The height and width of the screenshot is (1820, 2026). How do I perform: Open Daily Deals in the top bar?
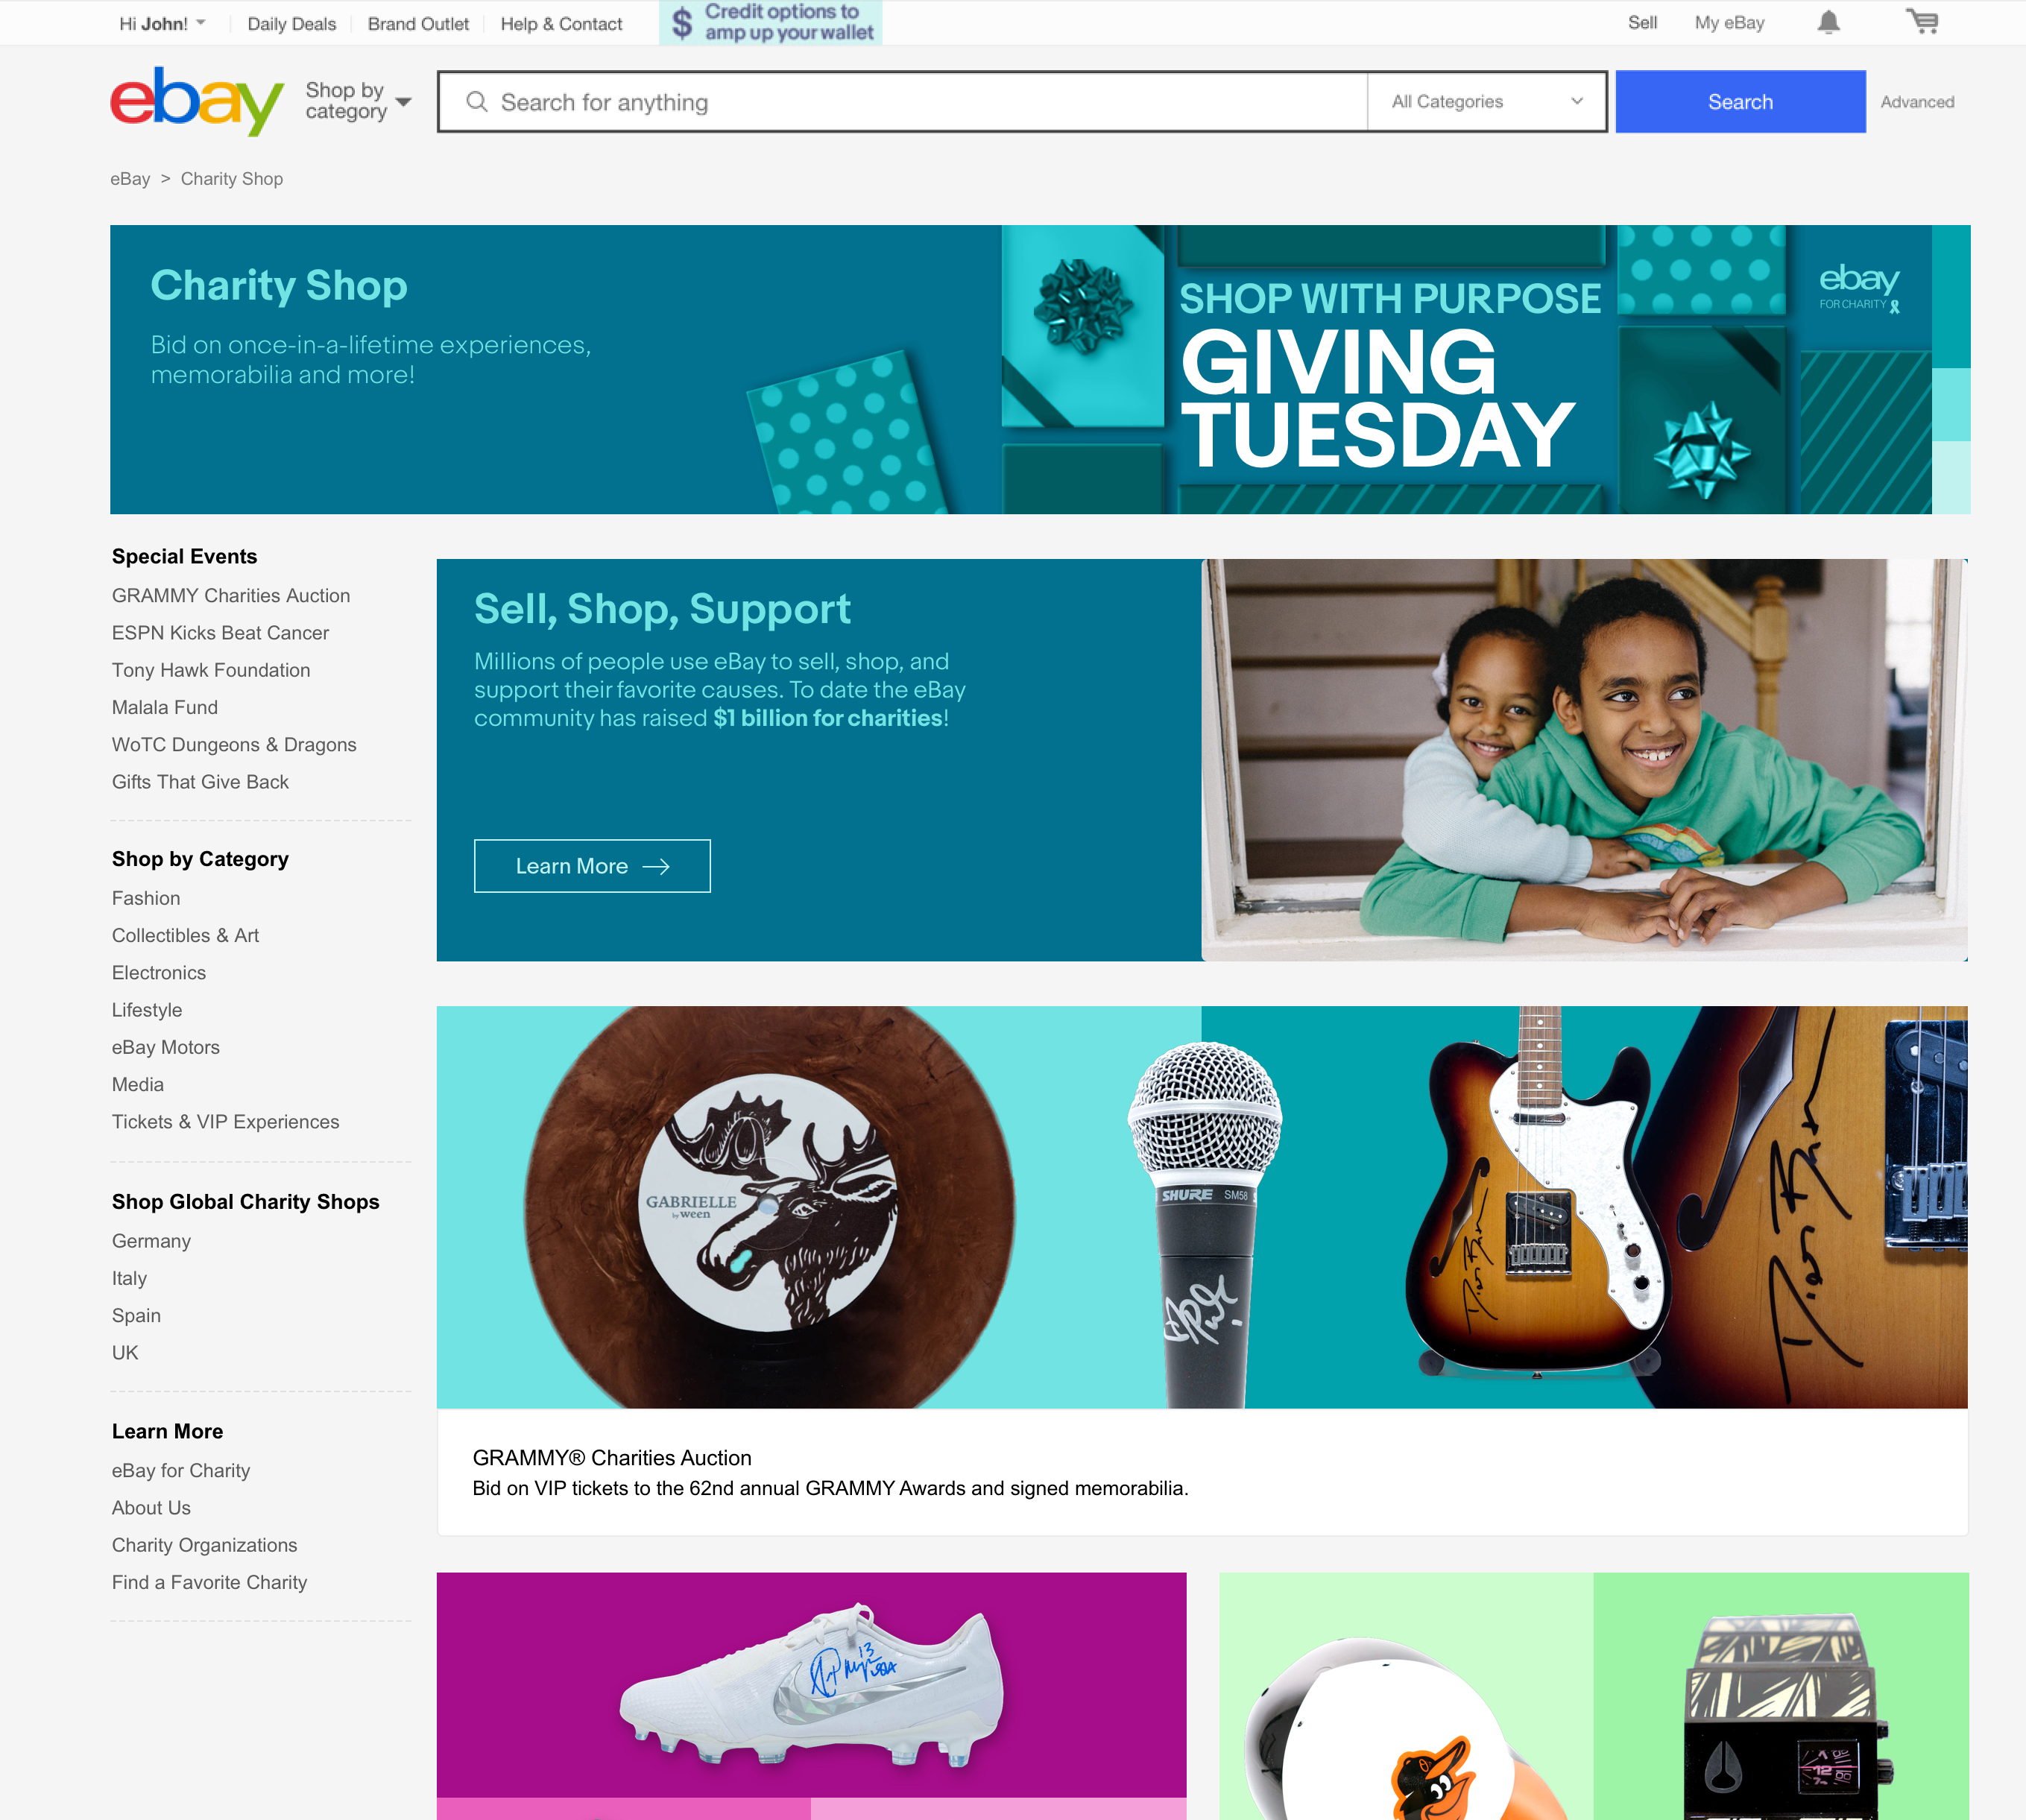click(291, 24)
